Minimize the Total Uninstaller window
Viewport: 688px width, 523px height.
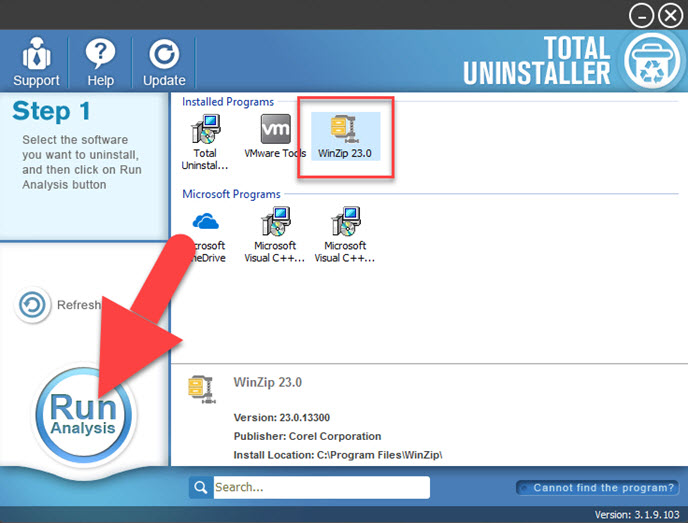point(641,16)
